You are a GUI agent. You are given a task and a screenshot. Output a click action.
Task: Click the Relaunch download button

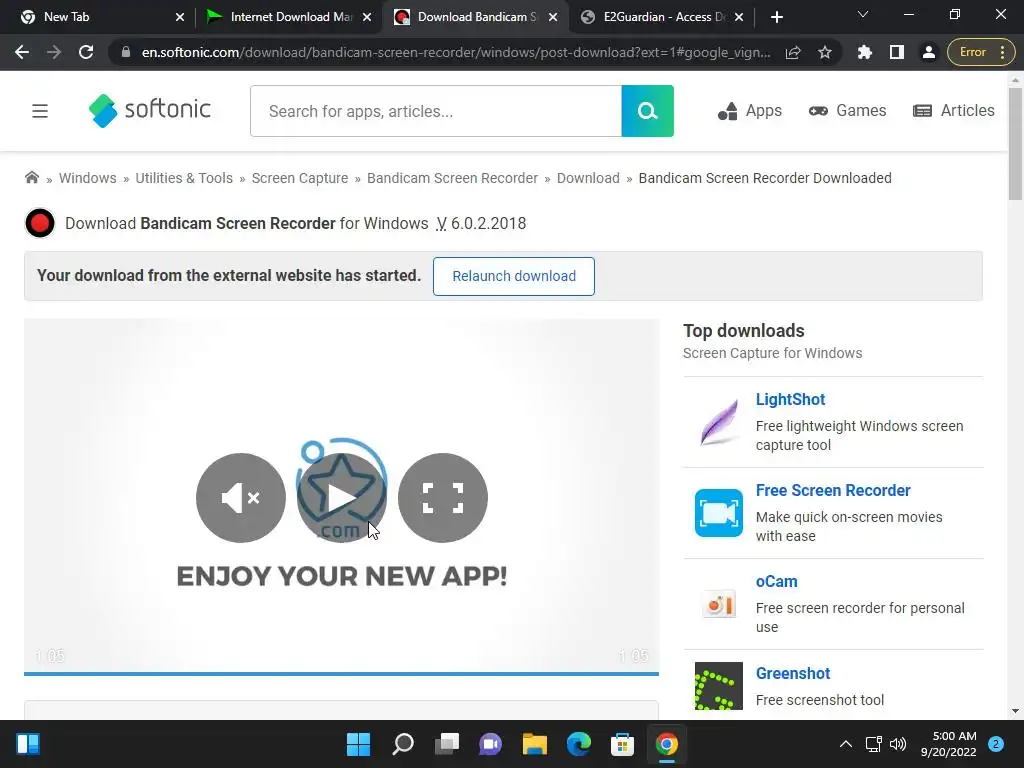[x=514, y=276]
